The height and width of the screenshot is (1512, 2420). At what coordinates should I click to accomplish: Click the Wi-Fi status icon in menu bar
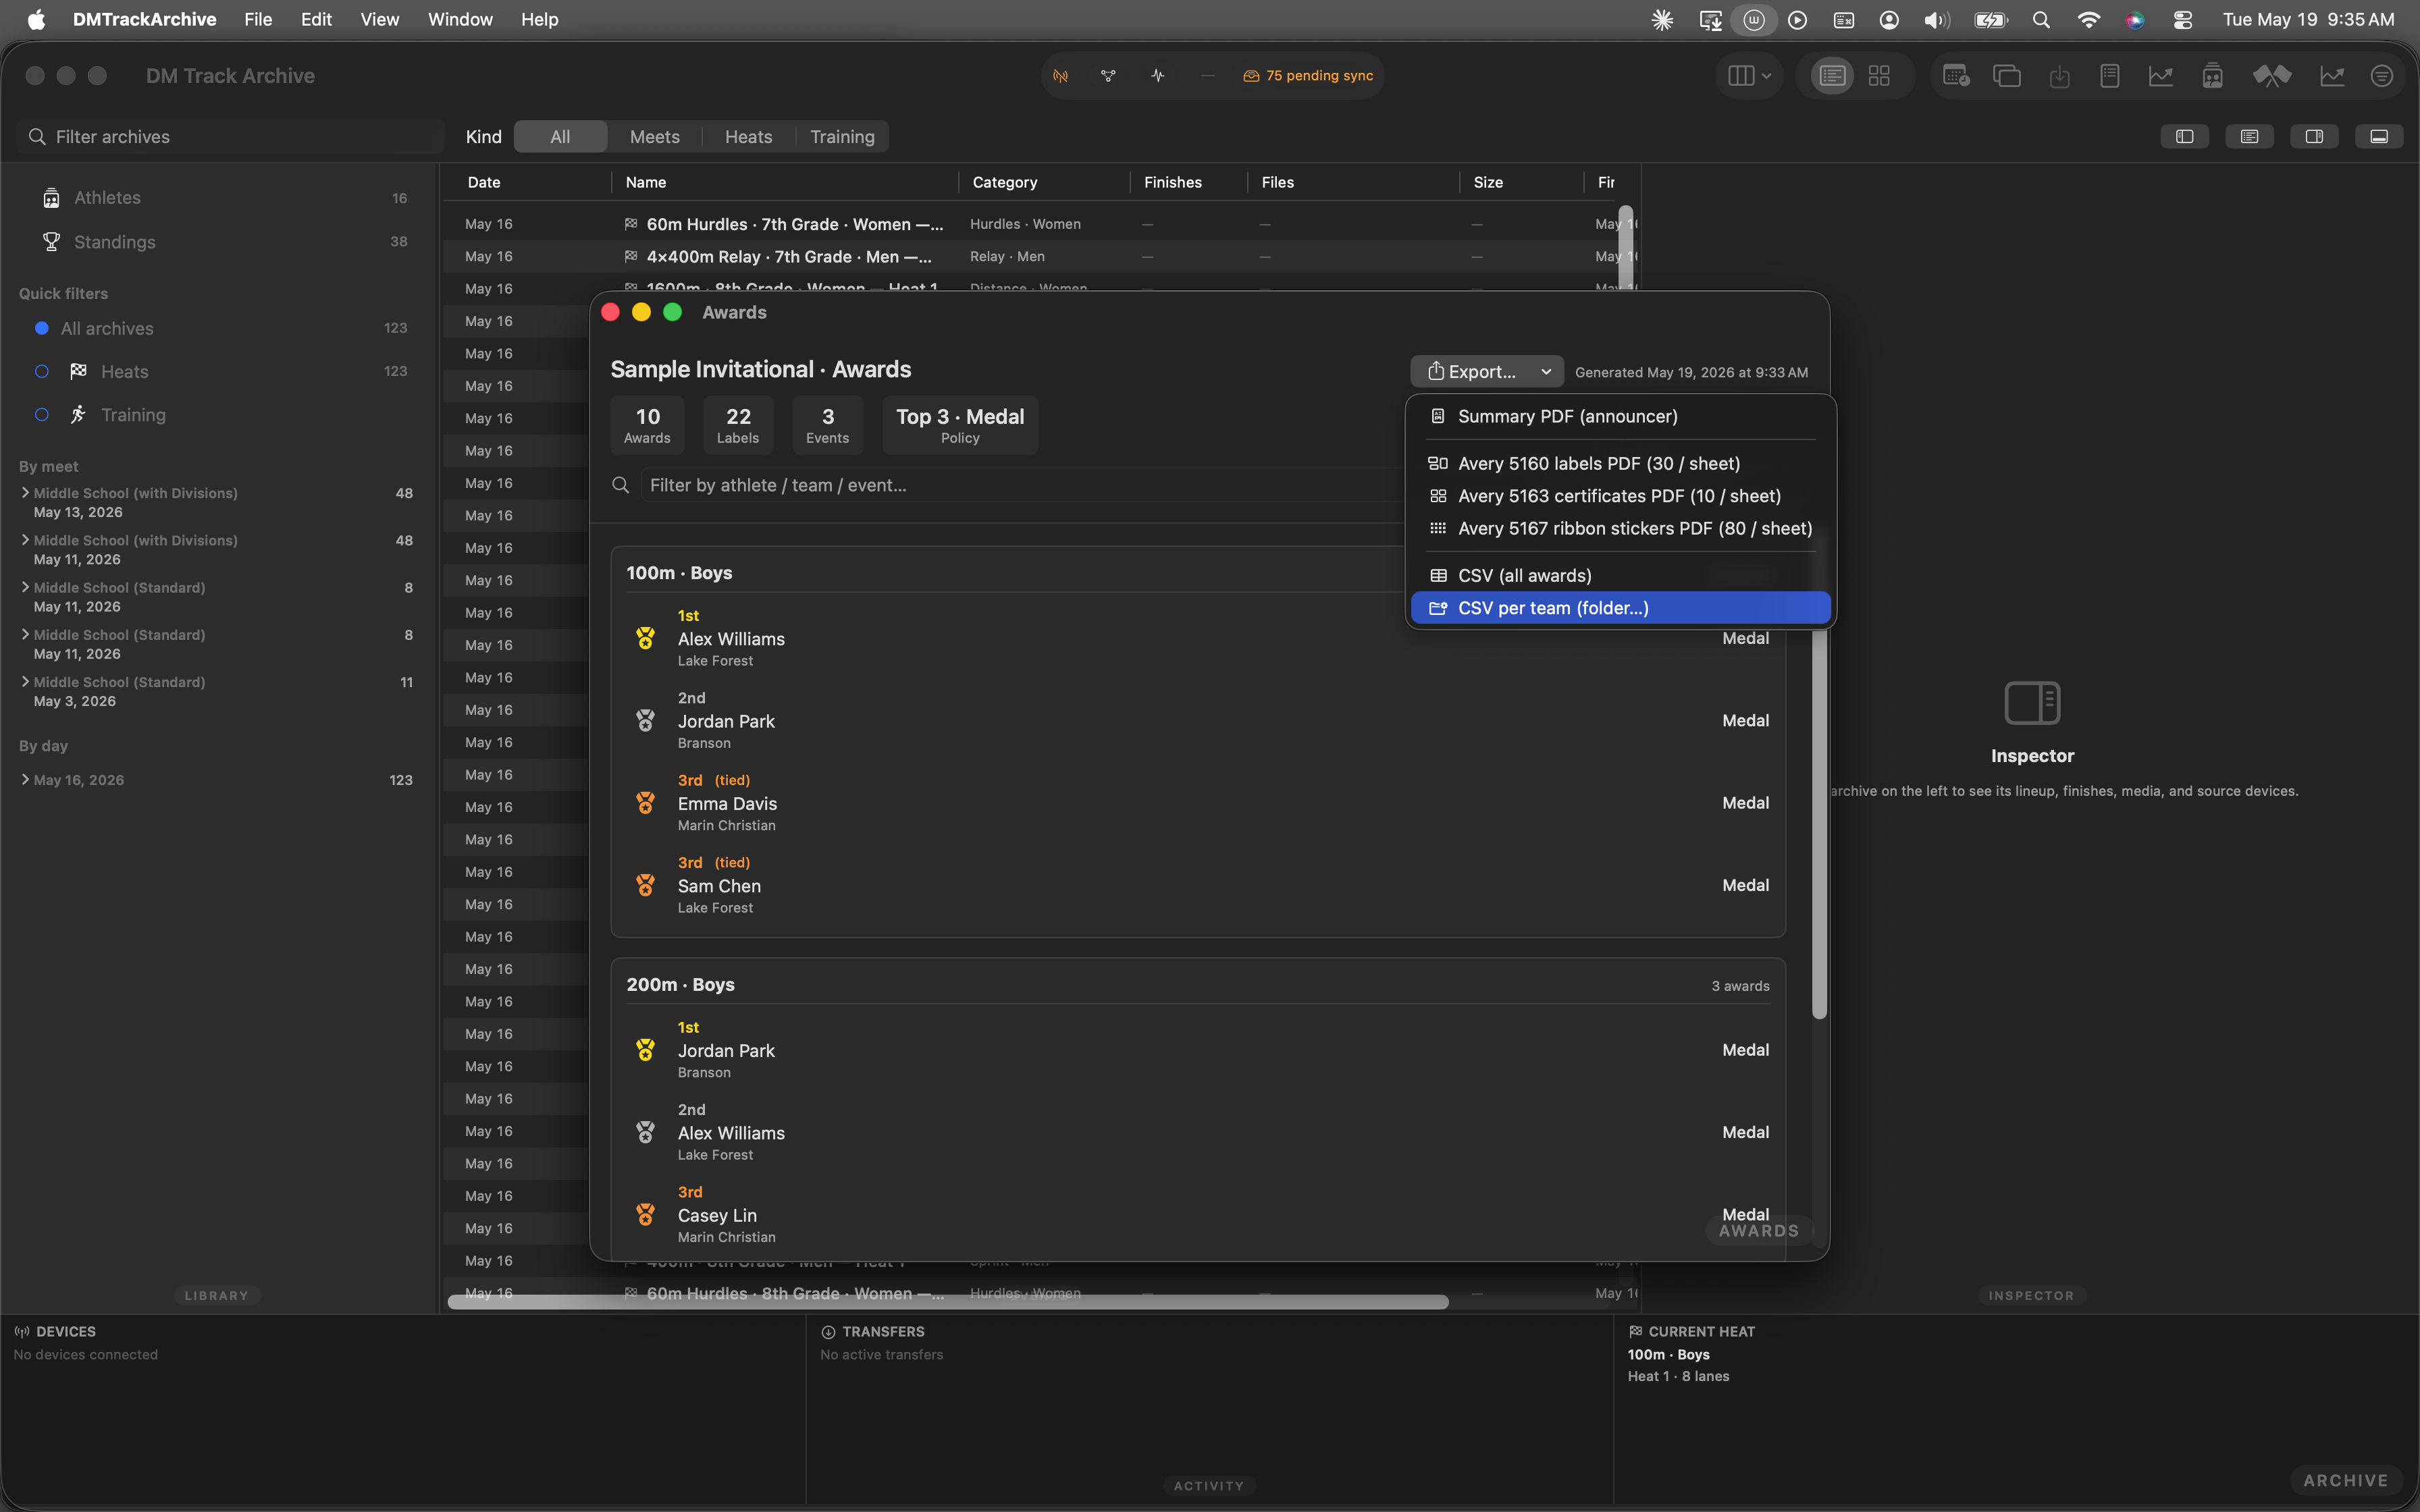(x=2088, y=19)
